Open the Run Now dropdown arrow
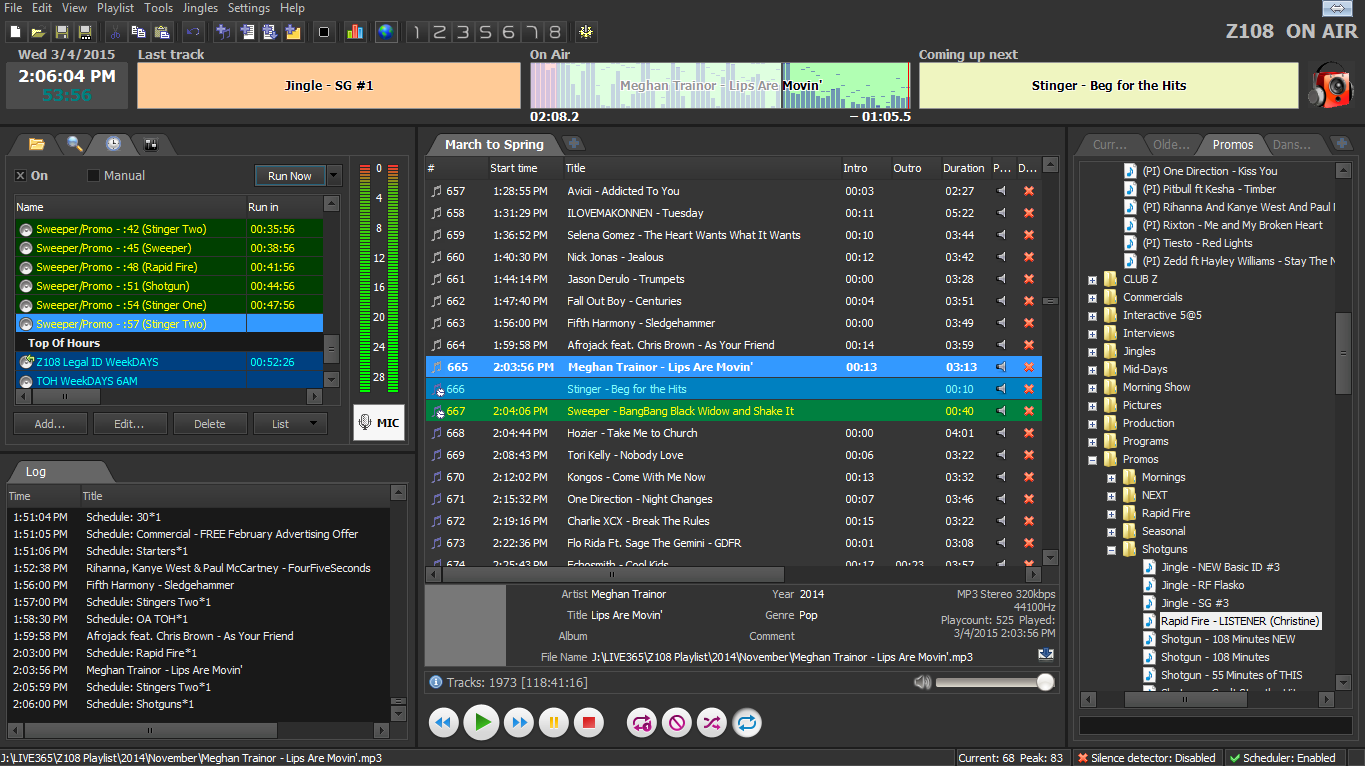The height and width of the screenshot is (768, 1367). click(335, 176)
